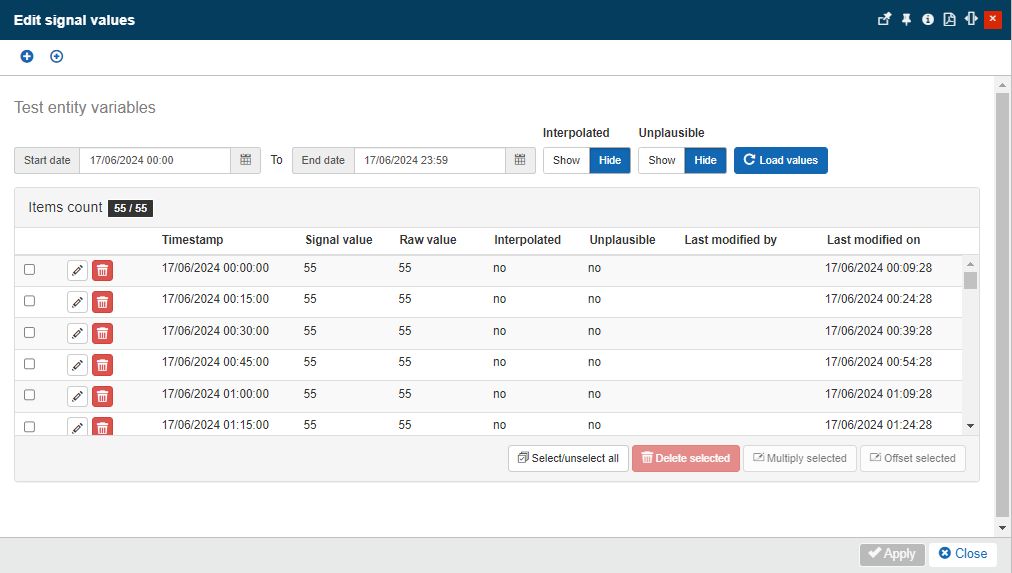Click the open in new window icon

coord(884,19)
